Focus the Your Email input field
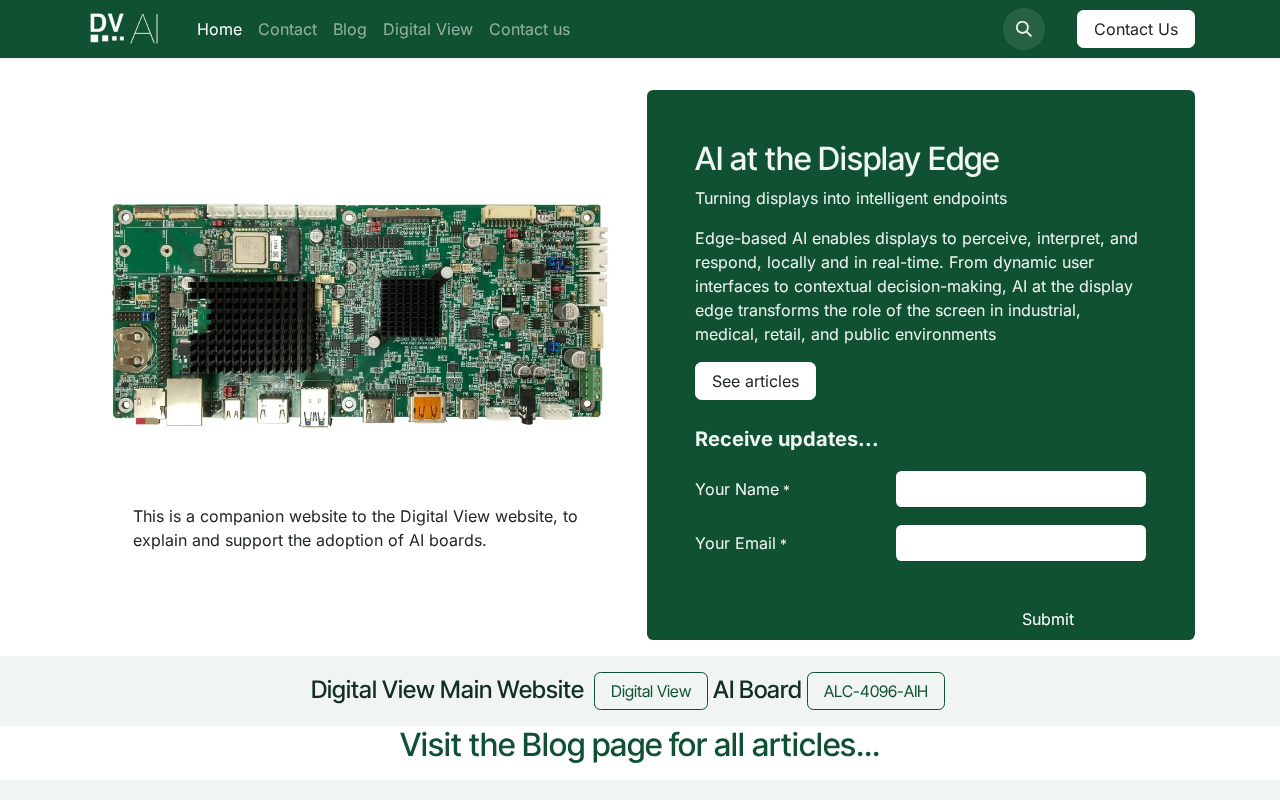This screenshot has height=800, width=1280. (1021, 543)
